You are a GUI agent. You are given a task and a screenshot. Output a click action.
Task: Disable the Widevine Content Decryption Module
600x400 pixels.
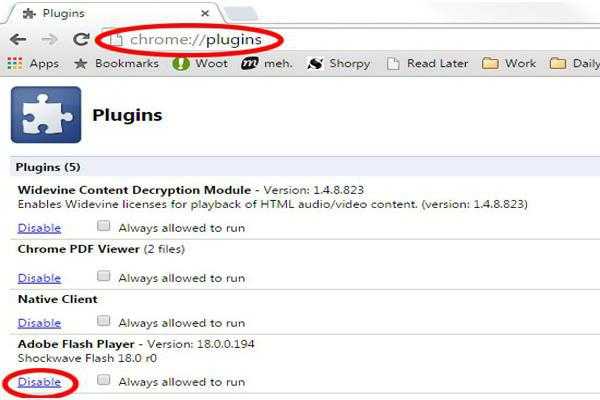(x=39, y=228)
